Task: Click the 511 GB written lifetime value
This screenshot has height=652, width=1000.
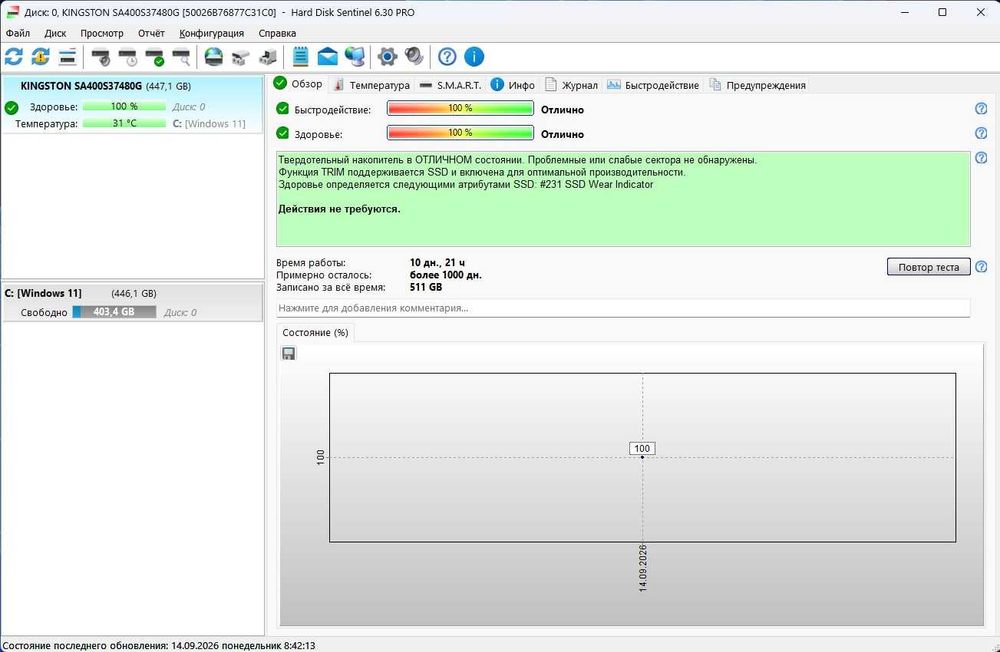Action: coord(426,287)
